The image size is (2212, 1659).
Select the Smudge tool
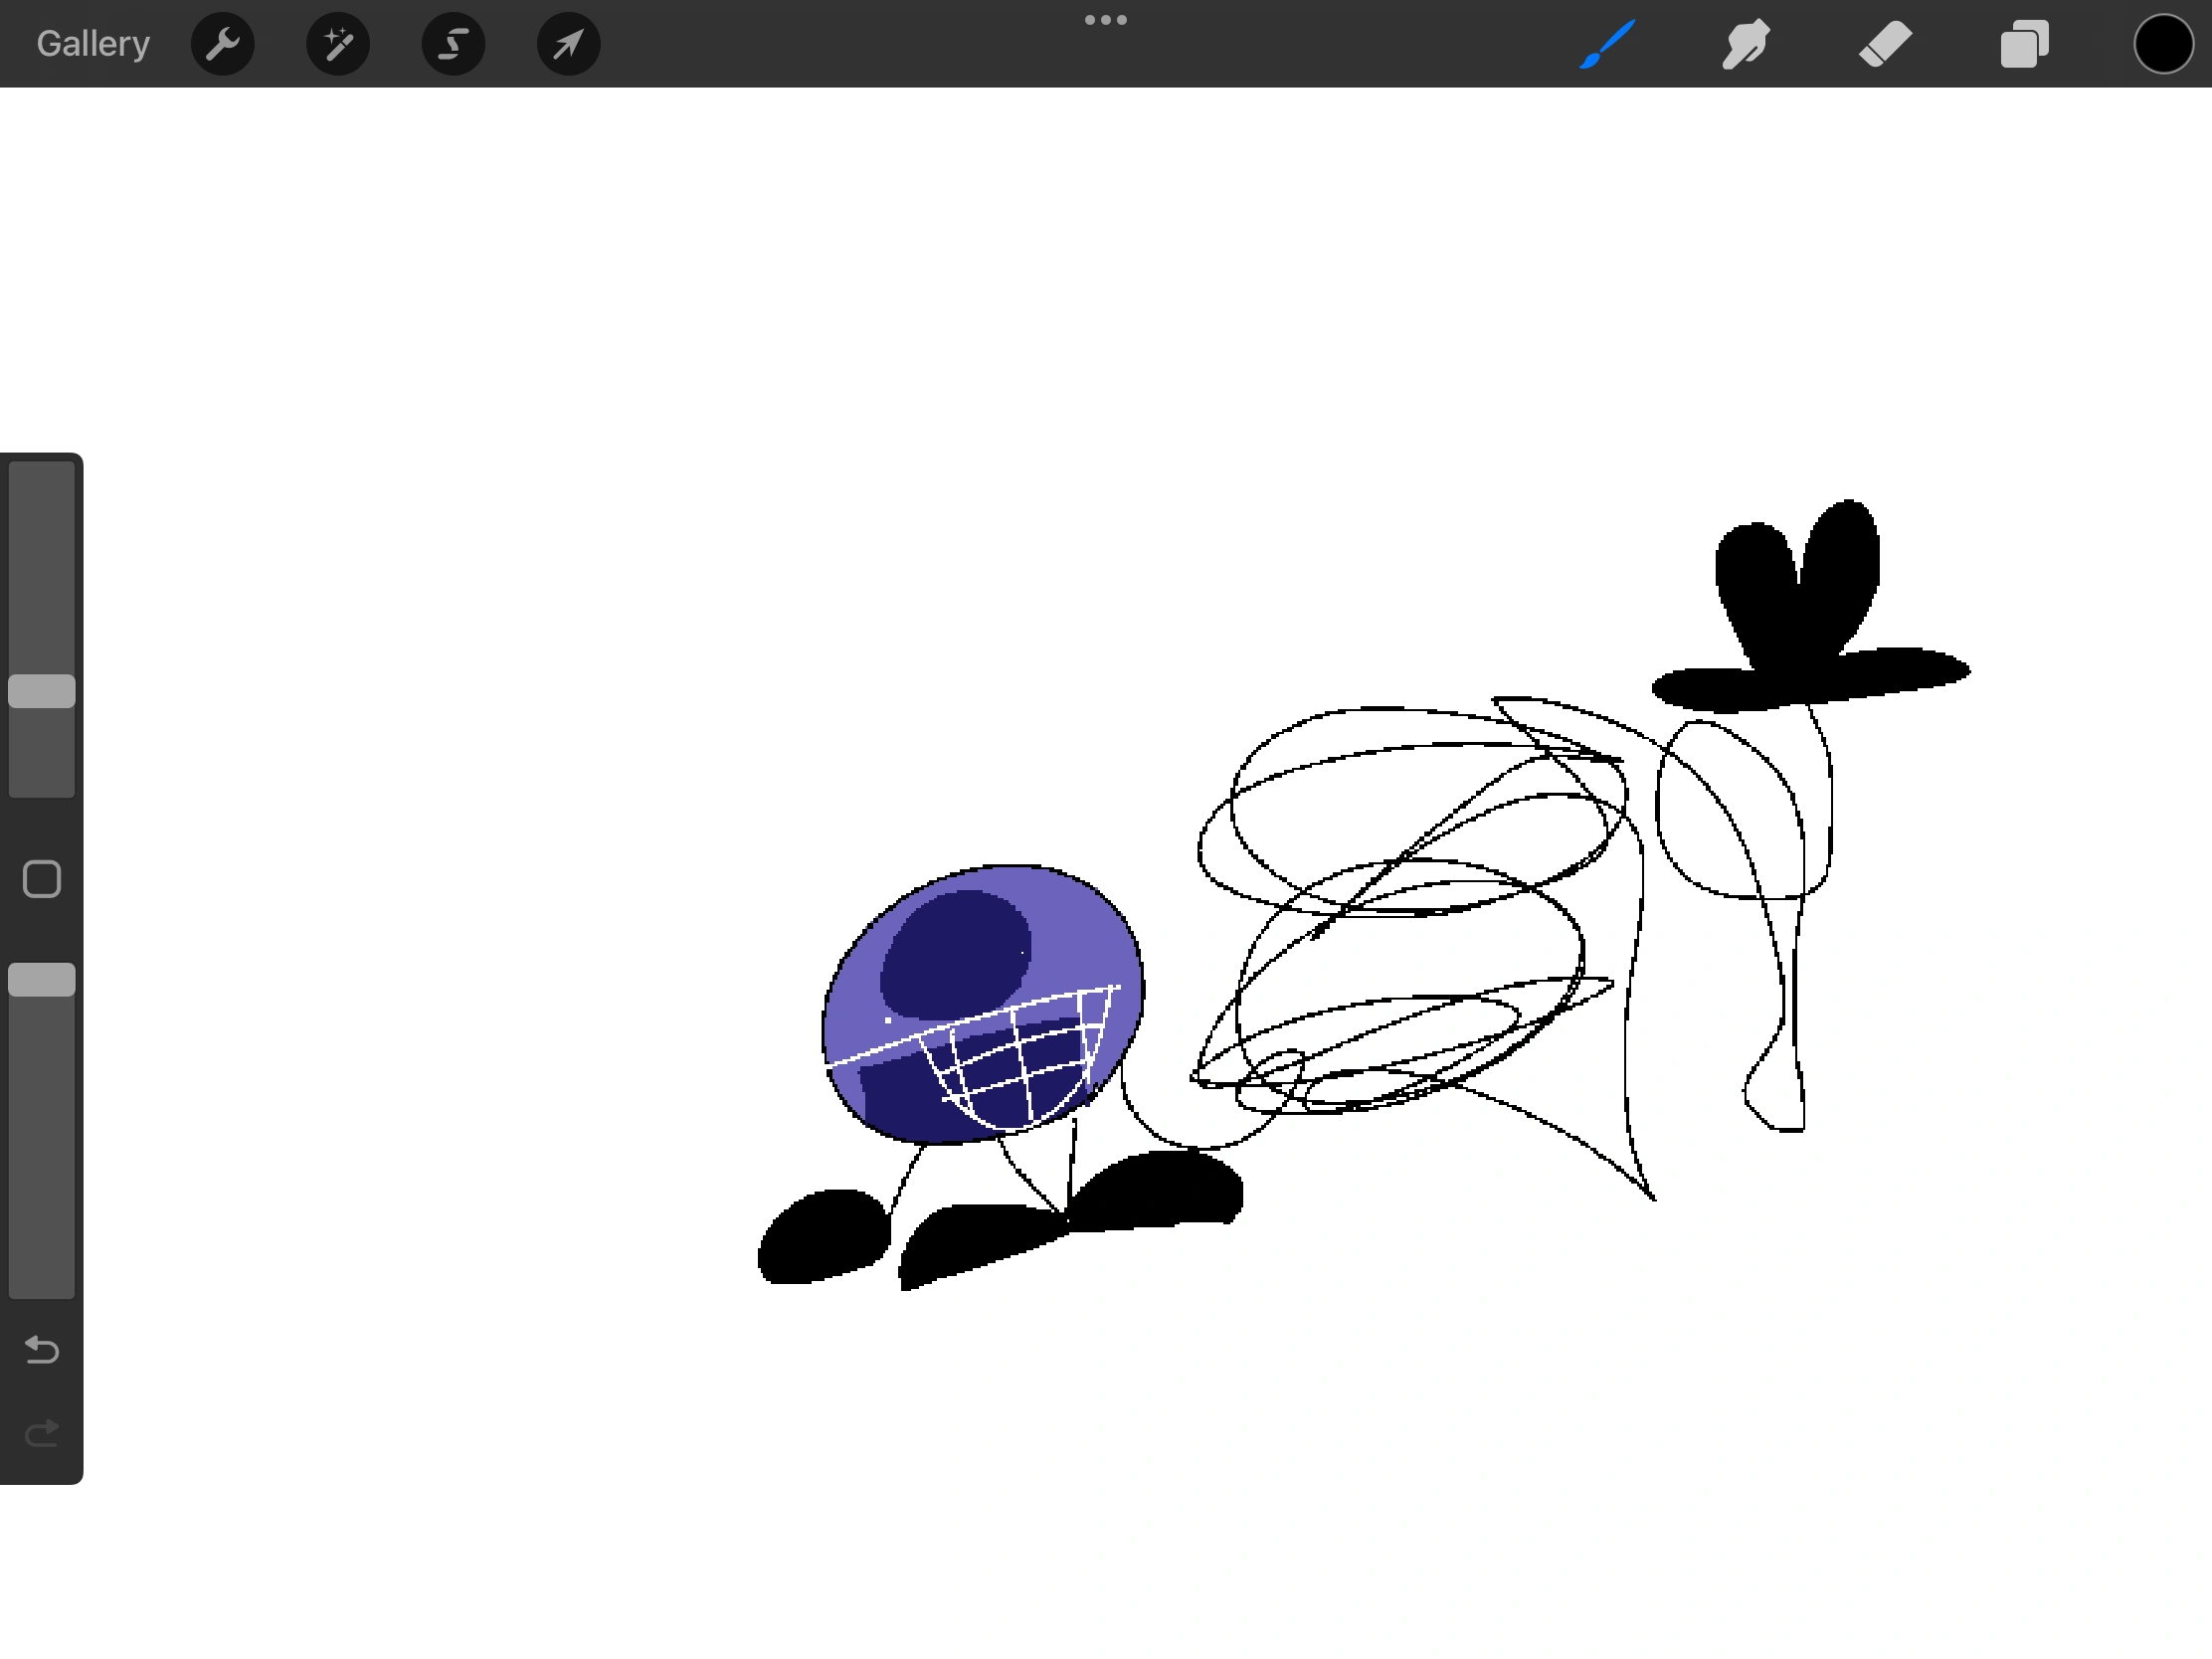(x=1746, y=44)
